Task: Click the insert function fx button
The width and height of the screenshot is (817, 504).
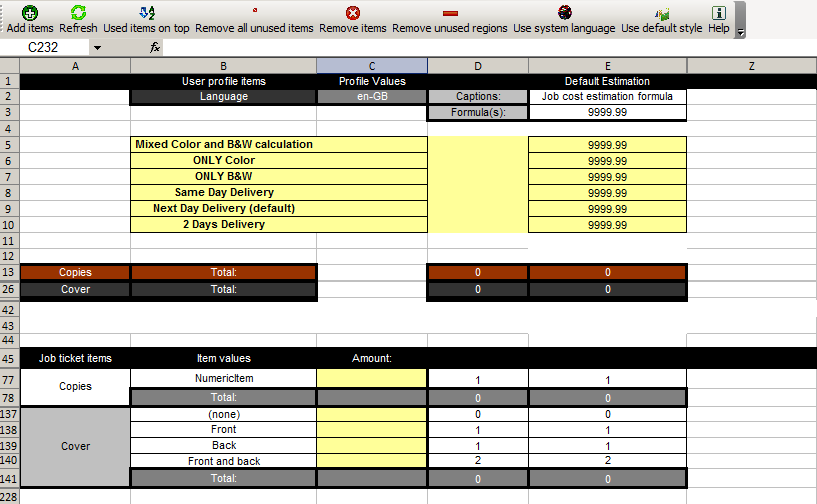Action: [x=155, y=47]
